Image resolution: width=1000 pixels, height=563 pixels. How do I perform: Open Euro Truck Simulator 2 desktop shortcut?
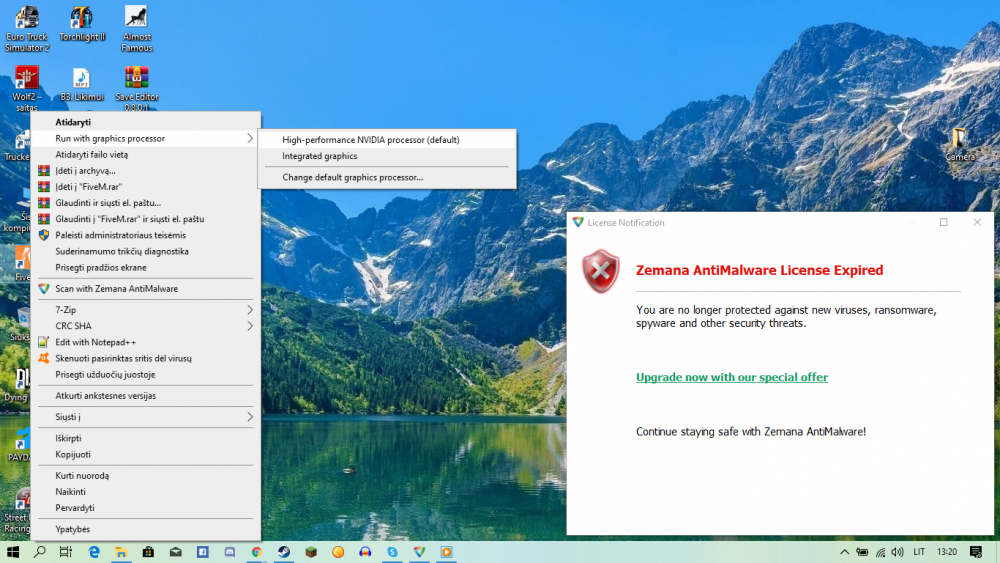point(27,29)
